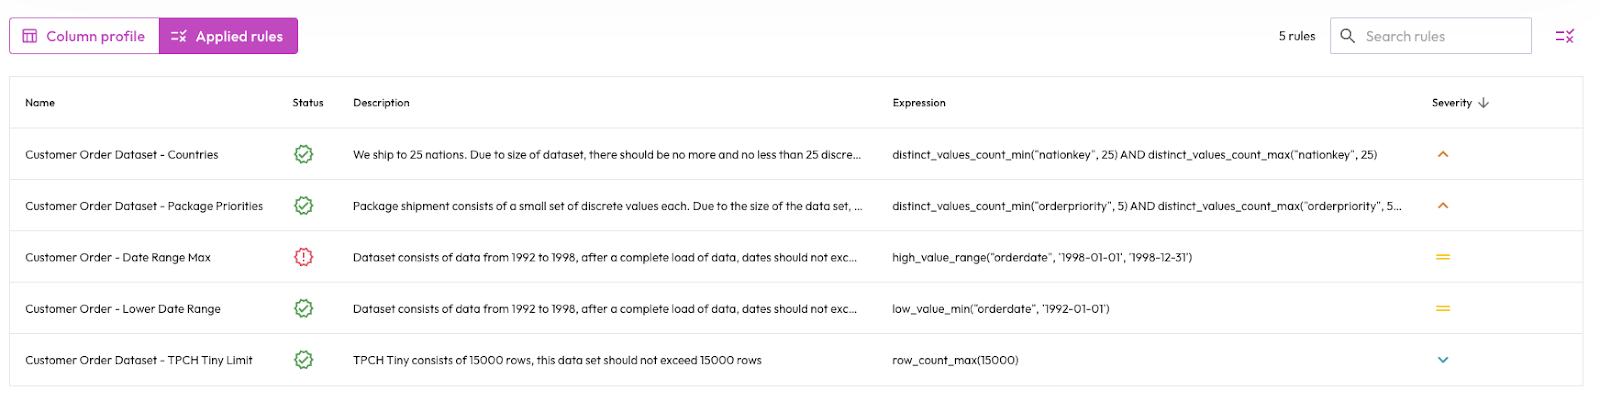
Task: Click medium severity icon for Date Range Max
Action: pyautogui.click(x=1443, y=257)
